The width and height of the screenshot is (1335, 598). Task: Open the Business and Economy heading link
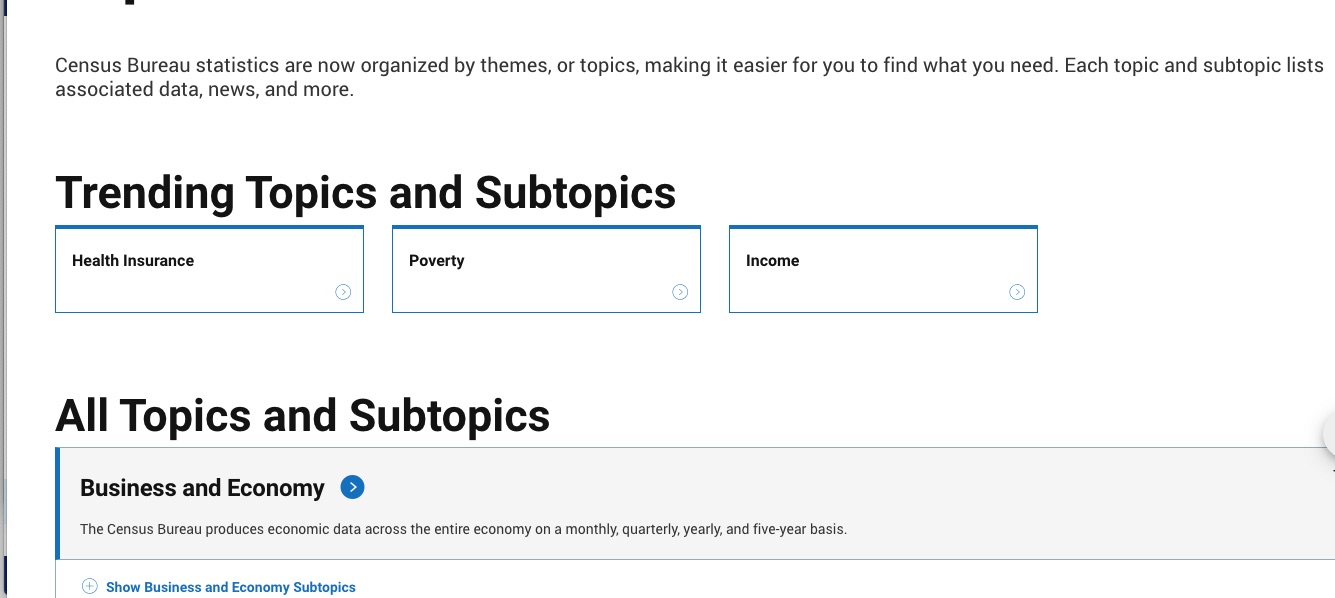202,488
